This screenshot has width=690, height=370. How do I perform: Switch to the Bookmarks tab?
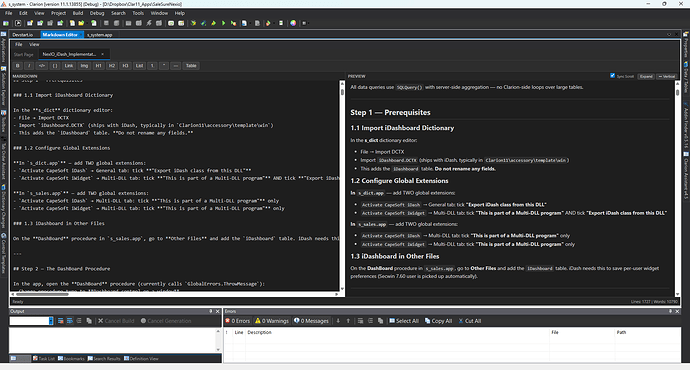tap(71, 359)
